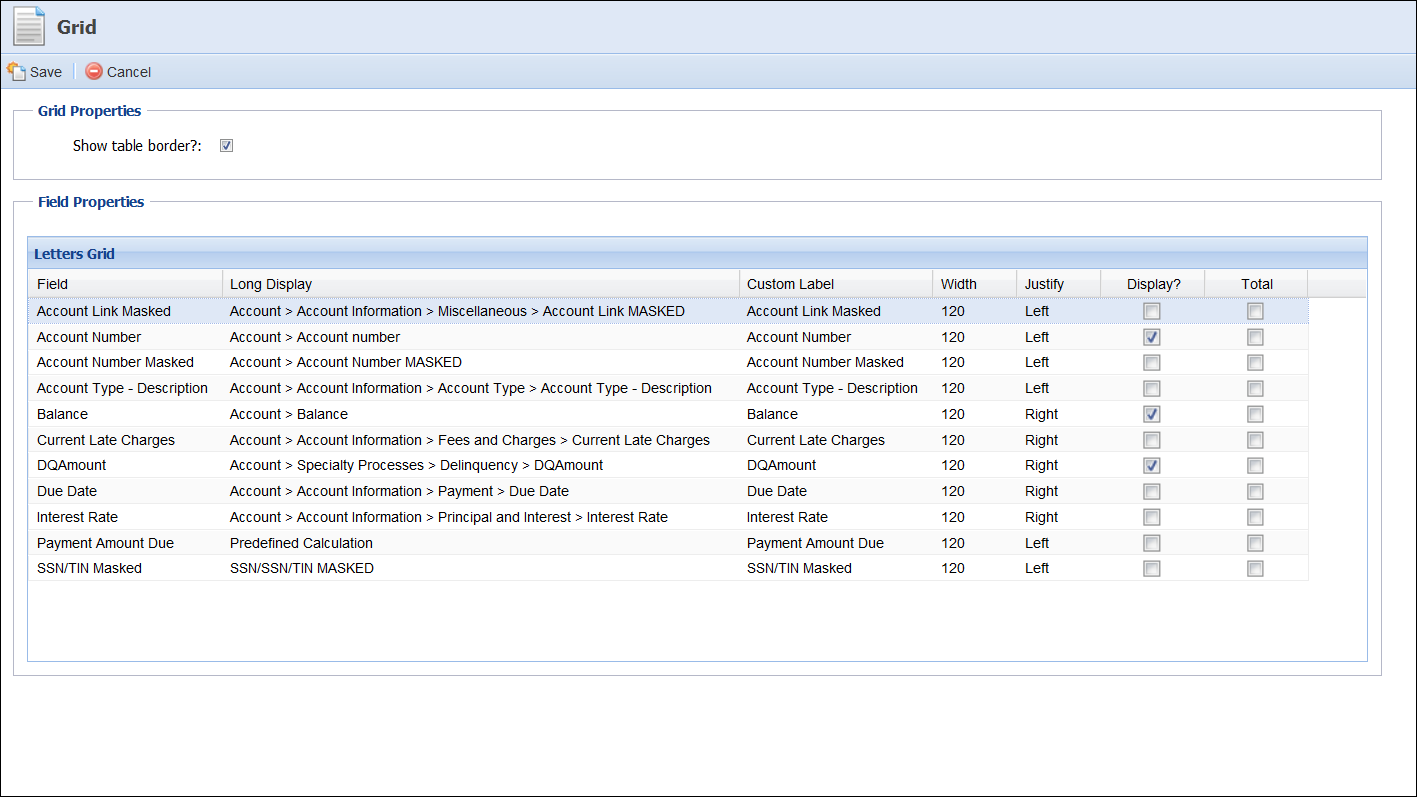The width and height of the screenshot is (1417, 797).
Task: Click the Save button label
Action: (x=46, y=72)
